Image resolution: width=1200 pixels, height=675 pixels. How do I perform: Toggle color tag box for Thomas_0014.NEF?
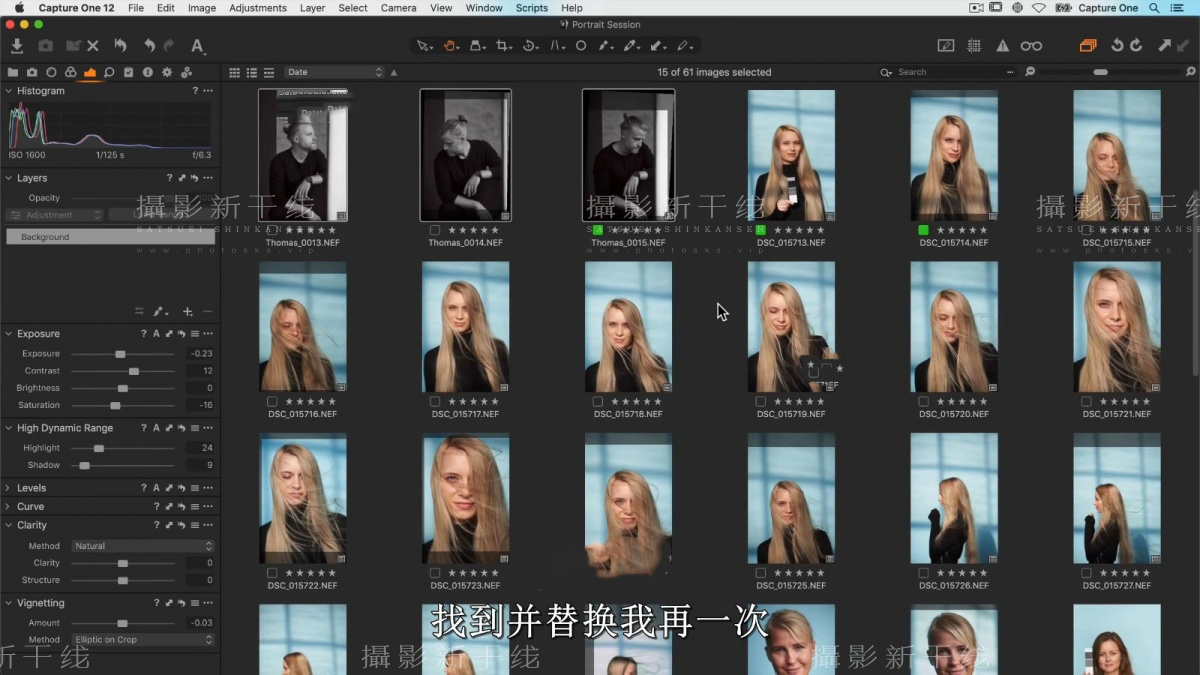435,230
